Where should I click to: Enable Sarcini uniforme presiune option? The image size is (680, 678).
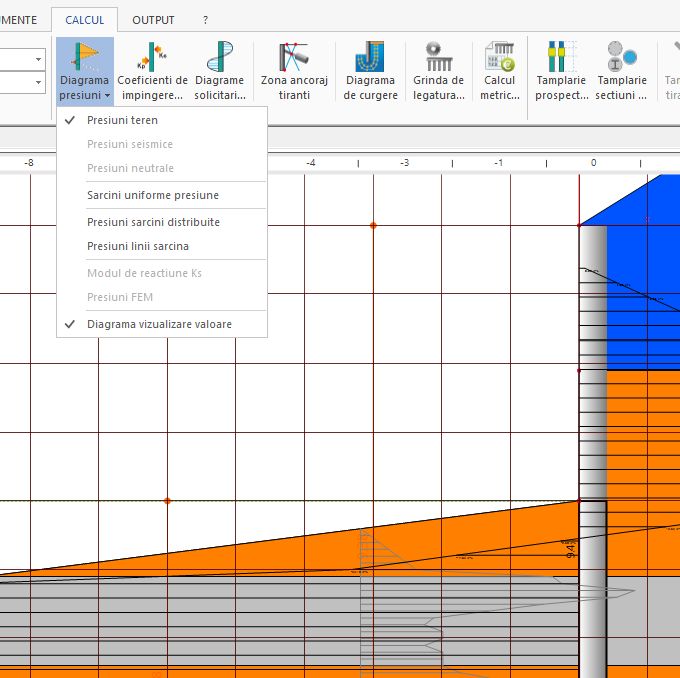[152, 195]
